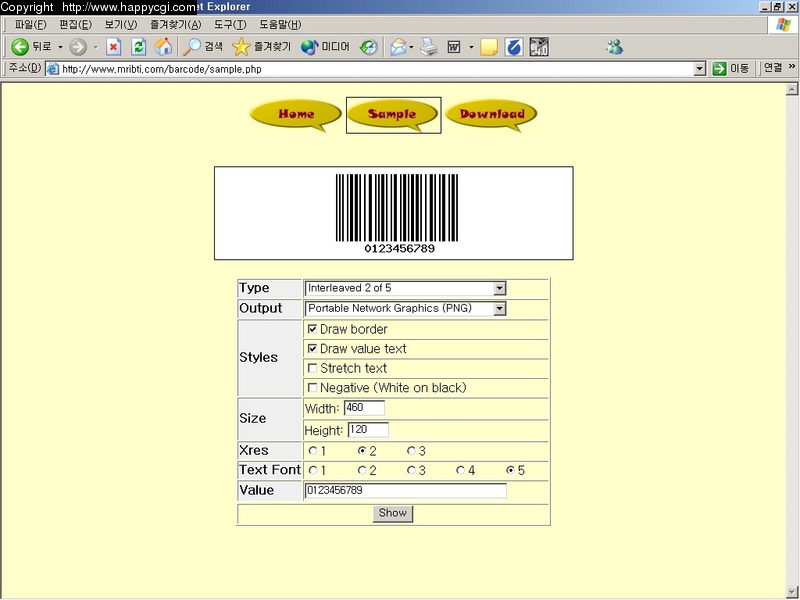The height and width of the screenshot is (600, 800).
Task: Open the Back history dropdown arrow
Action: (x=60, y=47)
